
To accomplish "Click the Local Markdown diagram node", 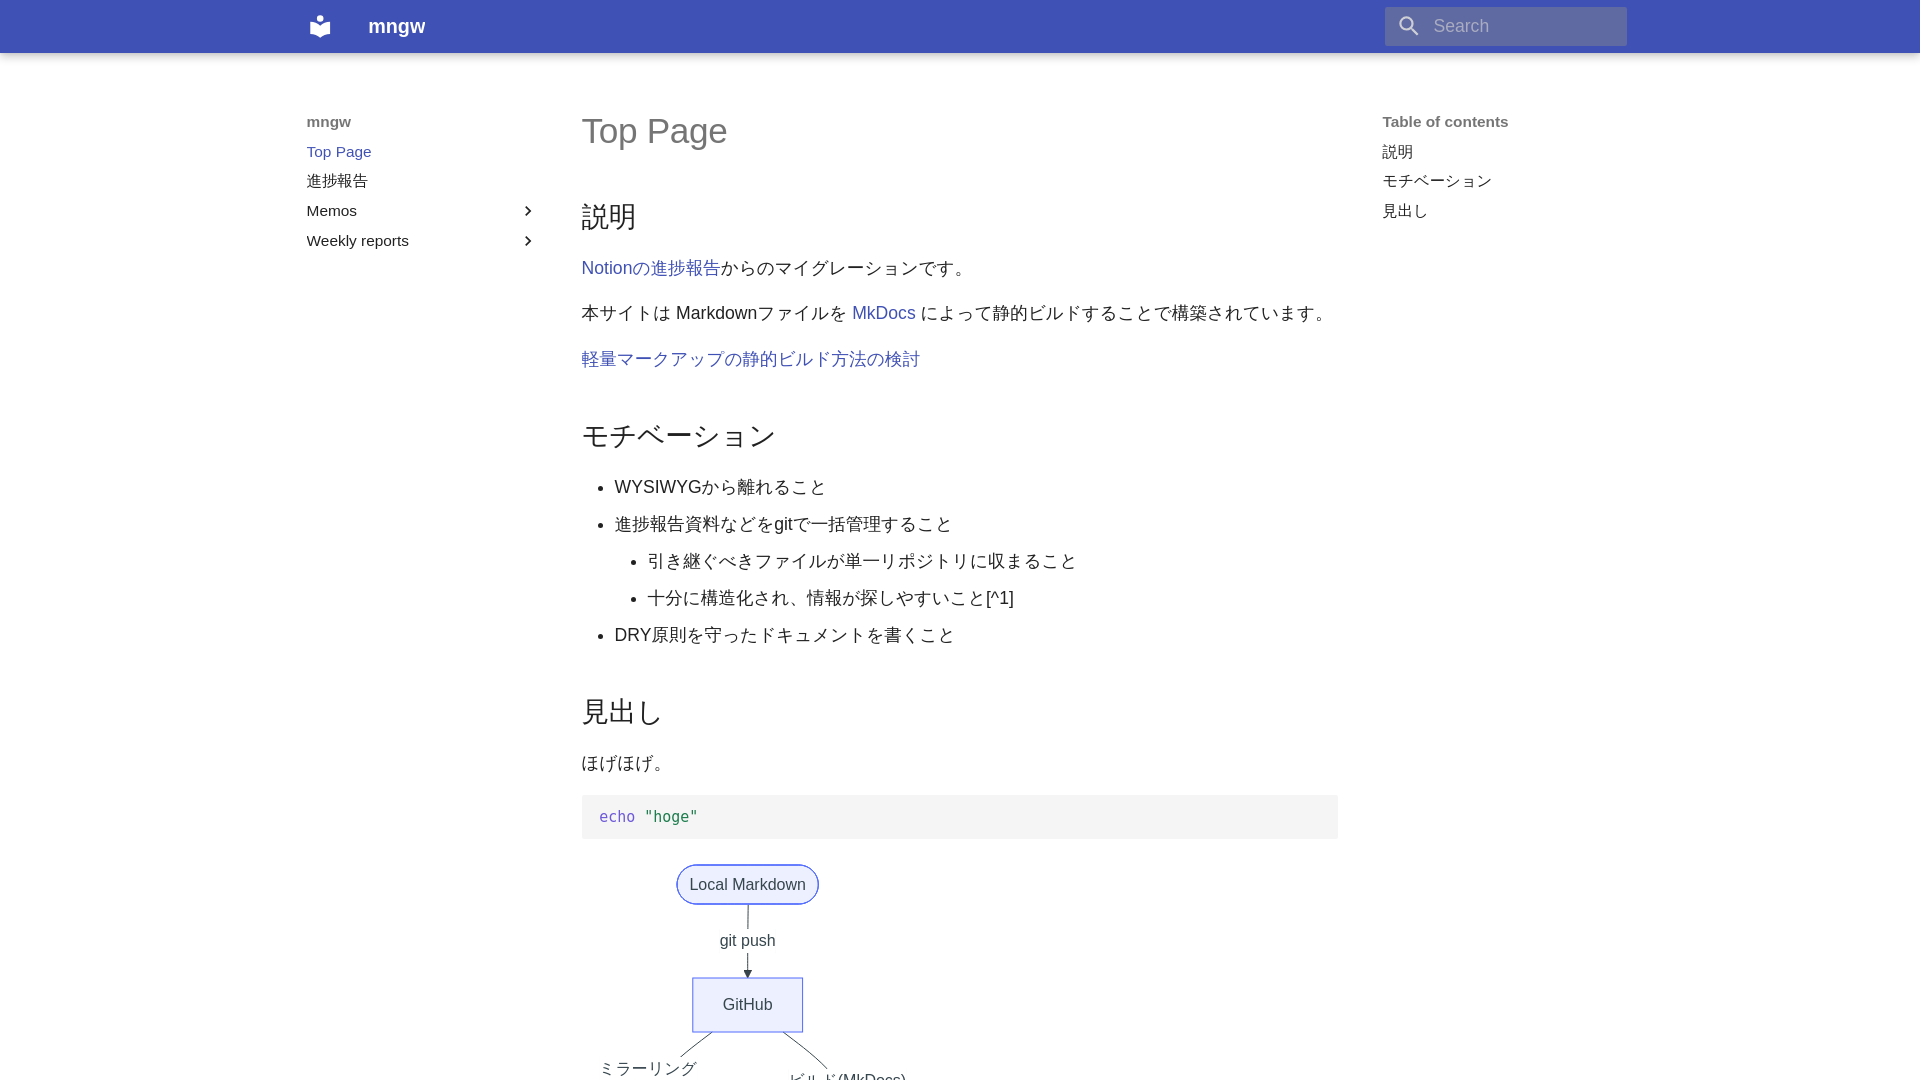I will click(748, 885).
